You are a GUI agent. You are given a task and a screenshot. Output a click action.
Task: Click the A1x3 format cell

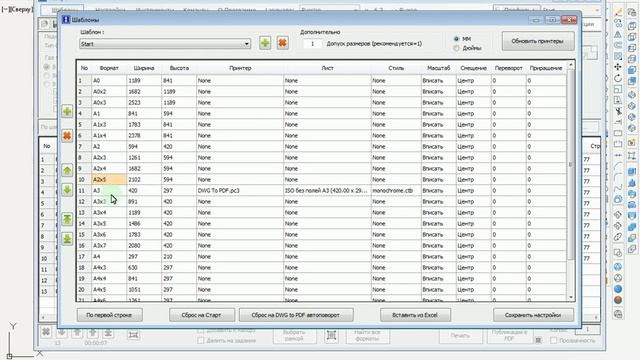point(109,124)
